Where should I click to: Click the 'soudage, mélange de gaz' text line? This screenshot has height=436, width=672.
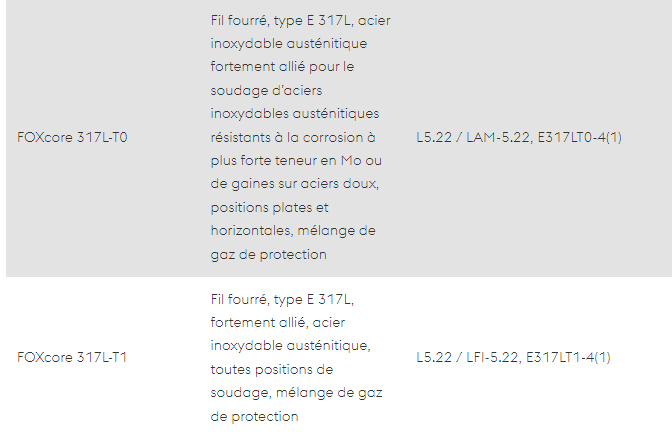click(297, 393)
